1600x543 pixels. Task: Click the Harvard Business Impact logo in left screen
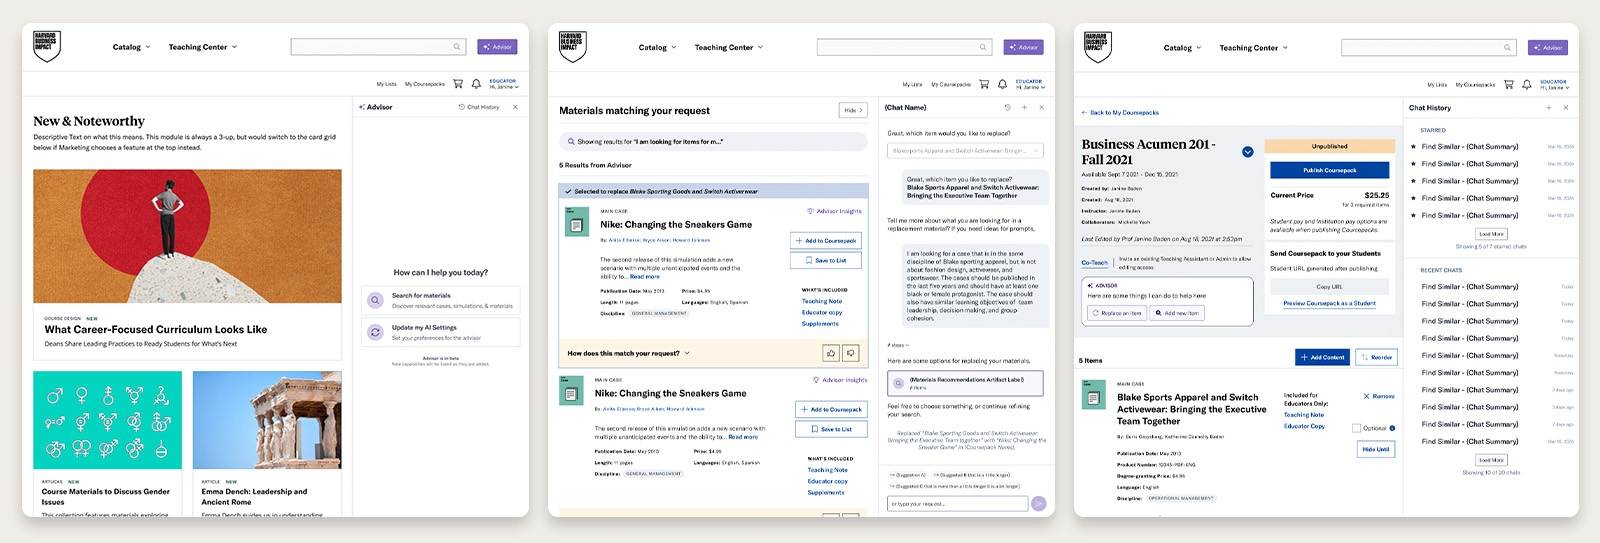pos(47,46)
